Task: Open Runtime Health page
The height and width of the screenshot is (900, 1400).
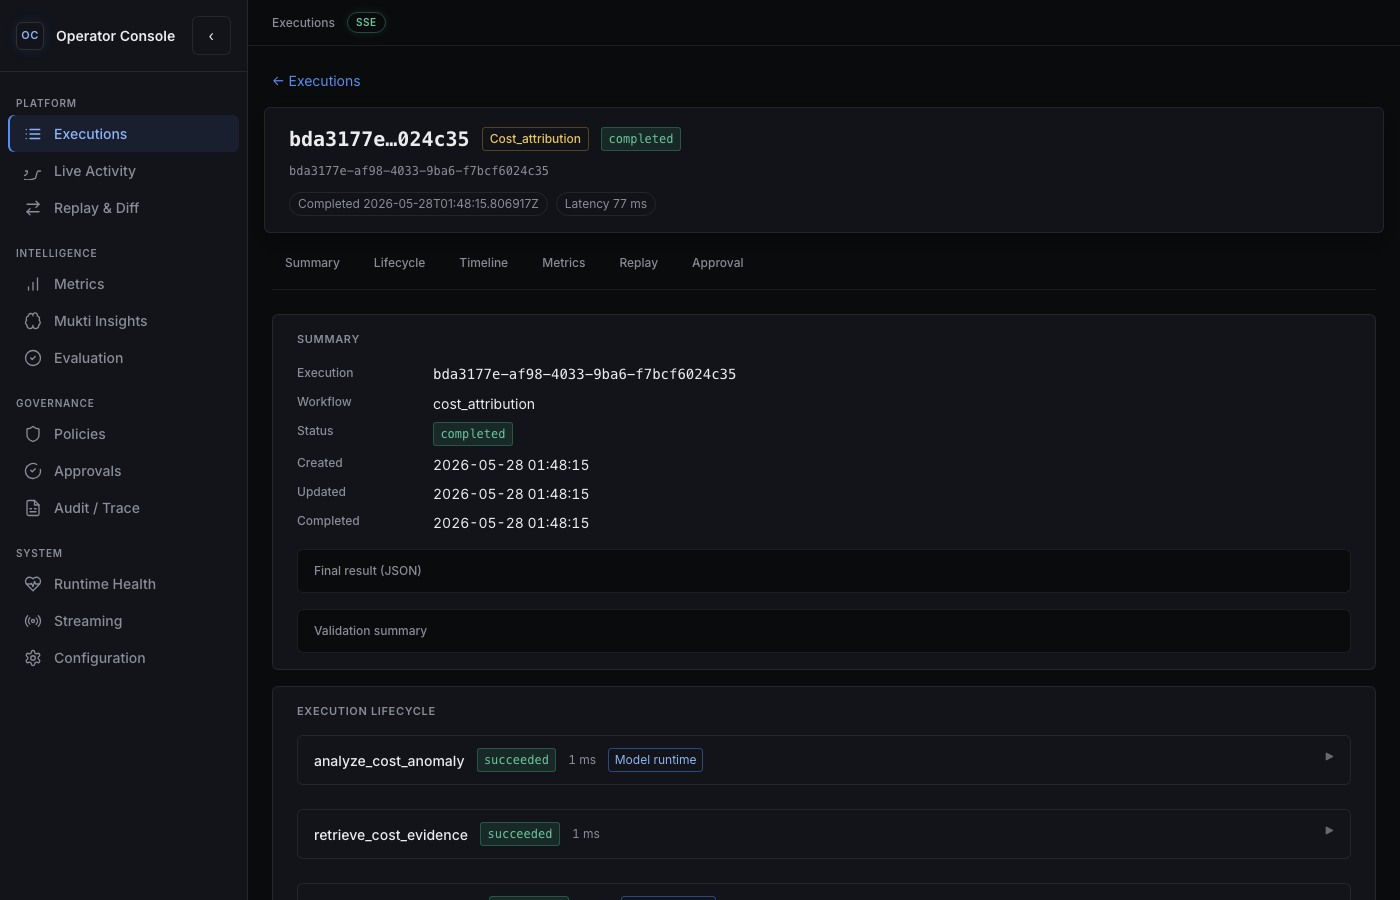Action: (x=124, y=584)
